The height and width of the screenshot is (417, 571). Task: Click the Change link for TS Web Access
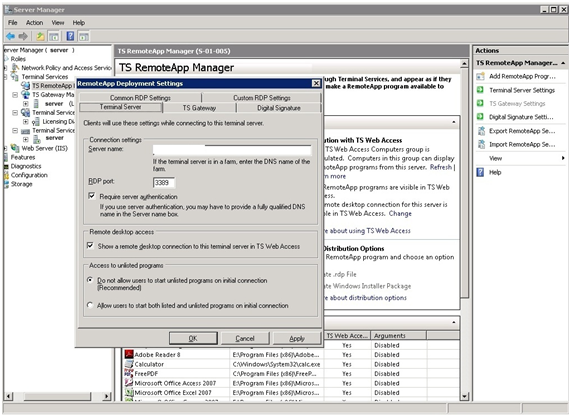click(x=400, y=213)
